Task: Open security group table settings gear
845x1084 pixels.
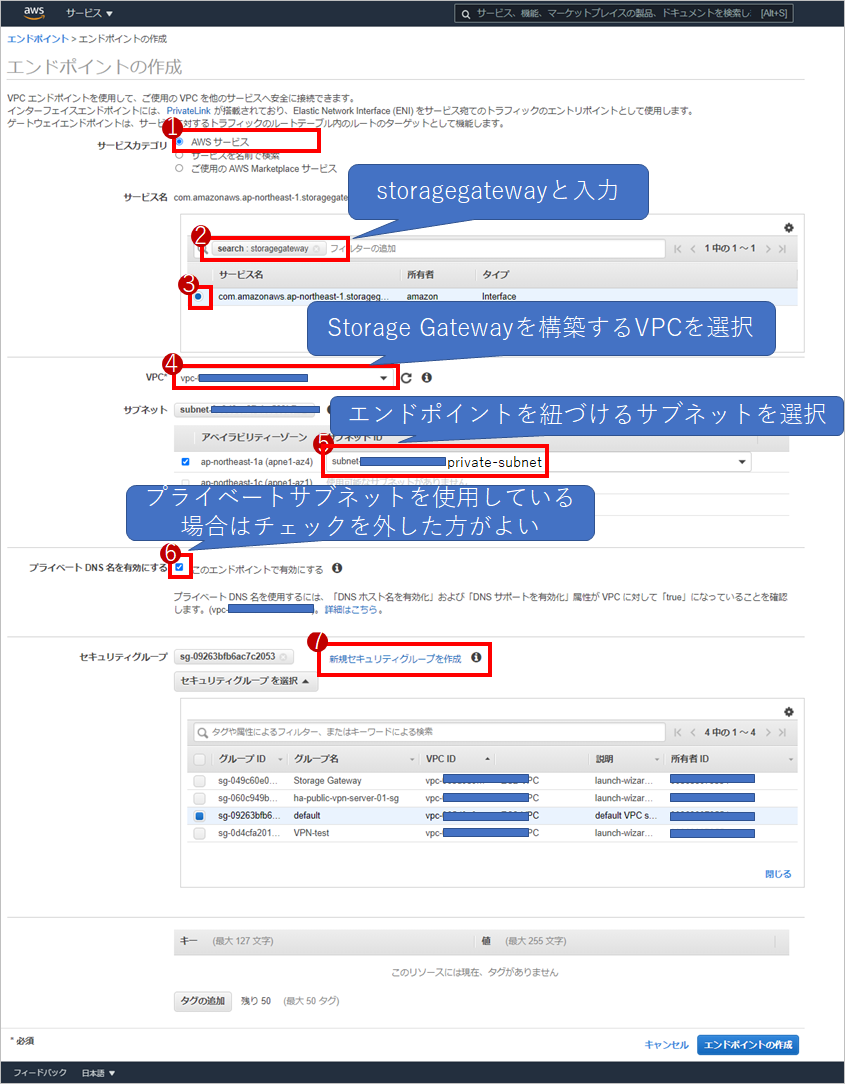Action: pos(788,712)
